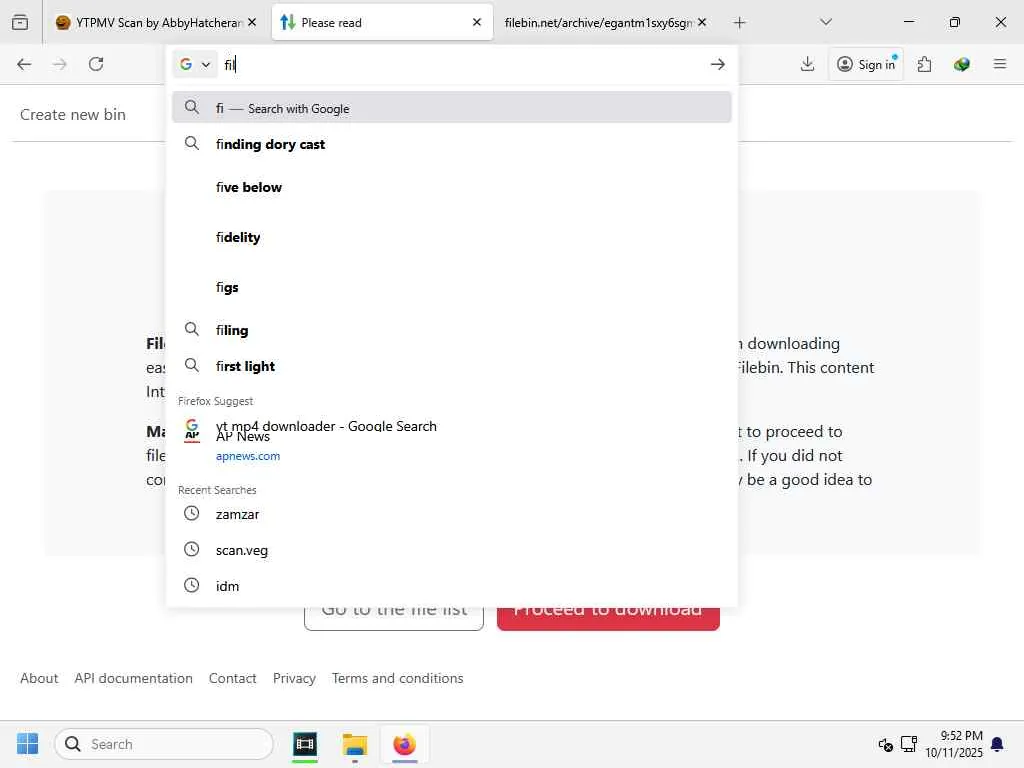Image resolution: width=1024 pixels, height=768 pixels.
Task: Pick the 'figs' search suggestion
Action: tap(451, 287)
